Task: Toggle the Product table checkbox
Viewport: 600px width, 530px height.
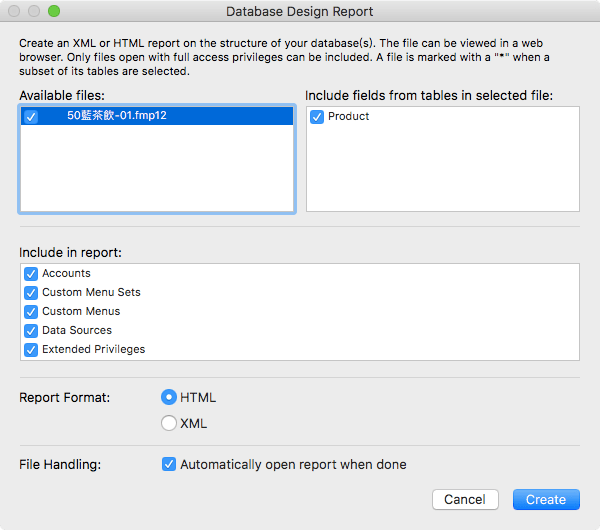Action: point(317,117)
